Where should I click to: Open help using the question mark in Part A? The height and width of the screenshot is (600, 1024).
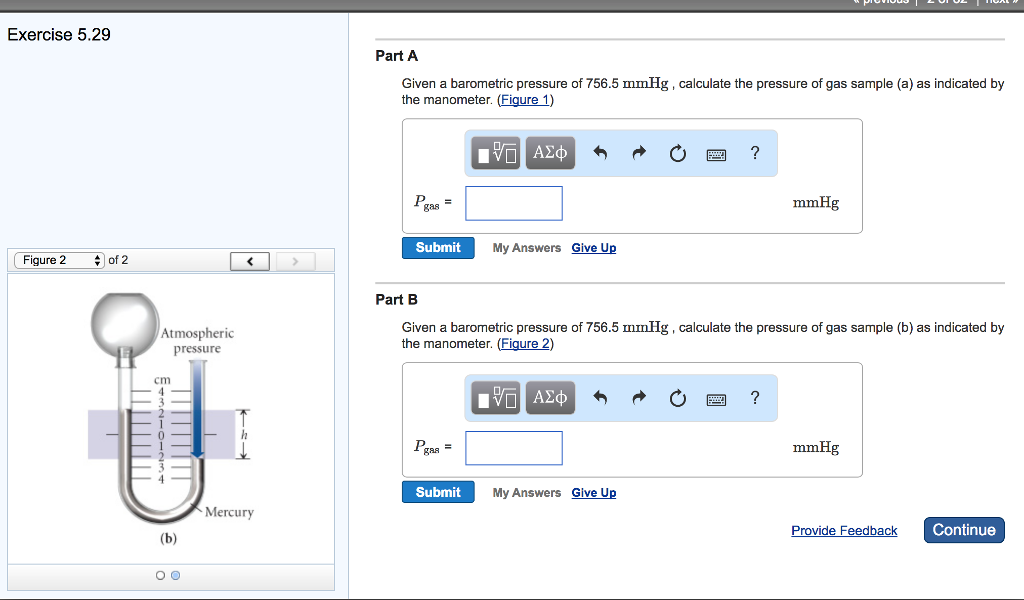[754, 152]
